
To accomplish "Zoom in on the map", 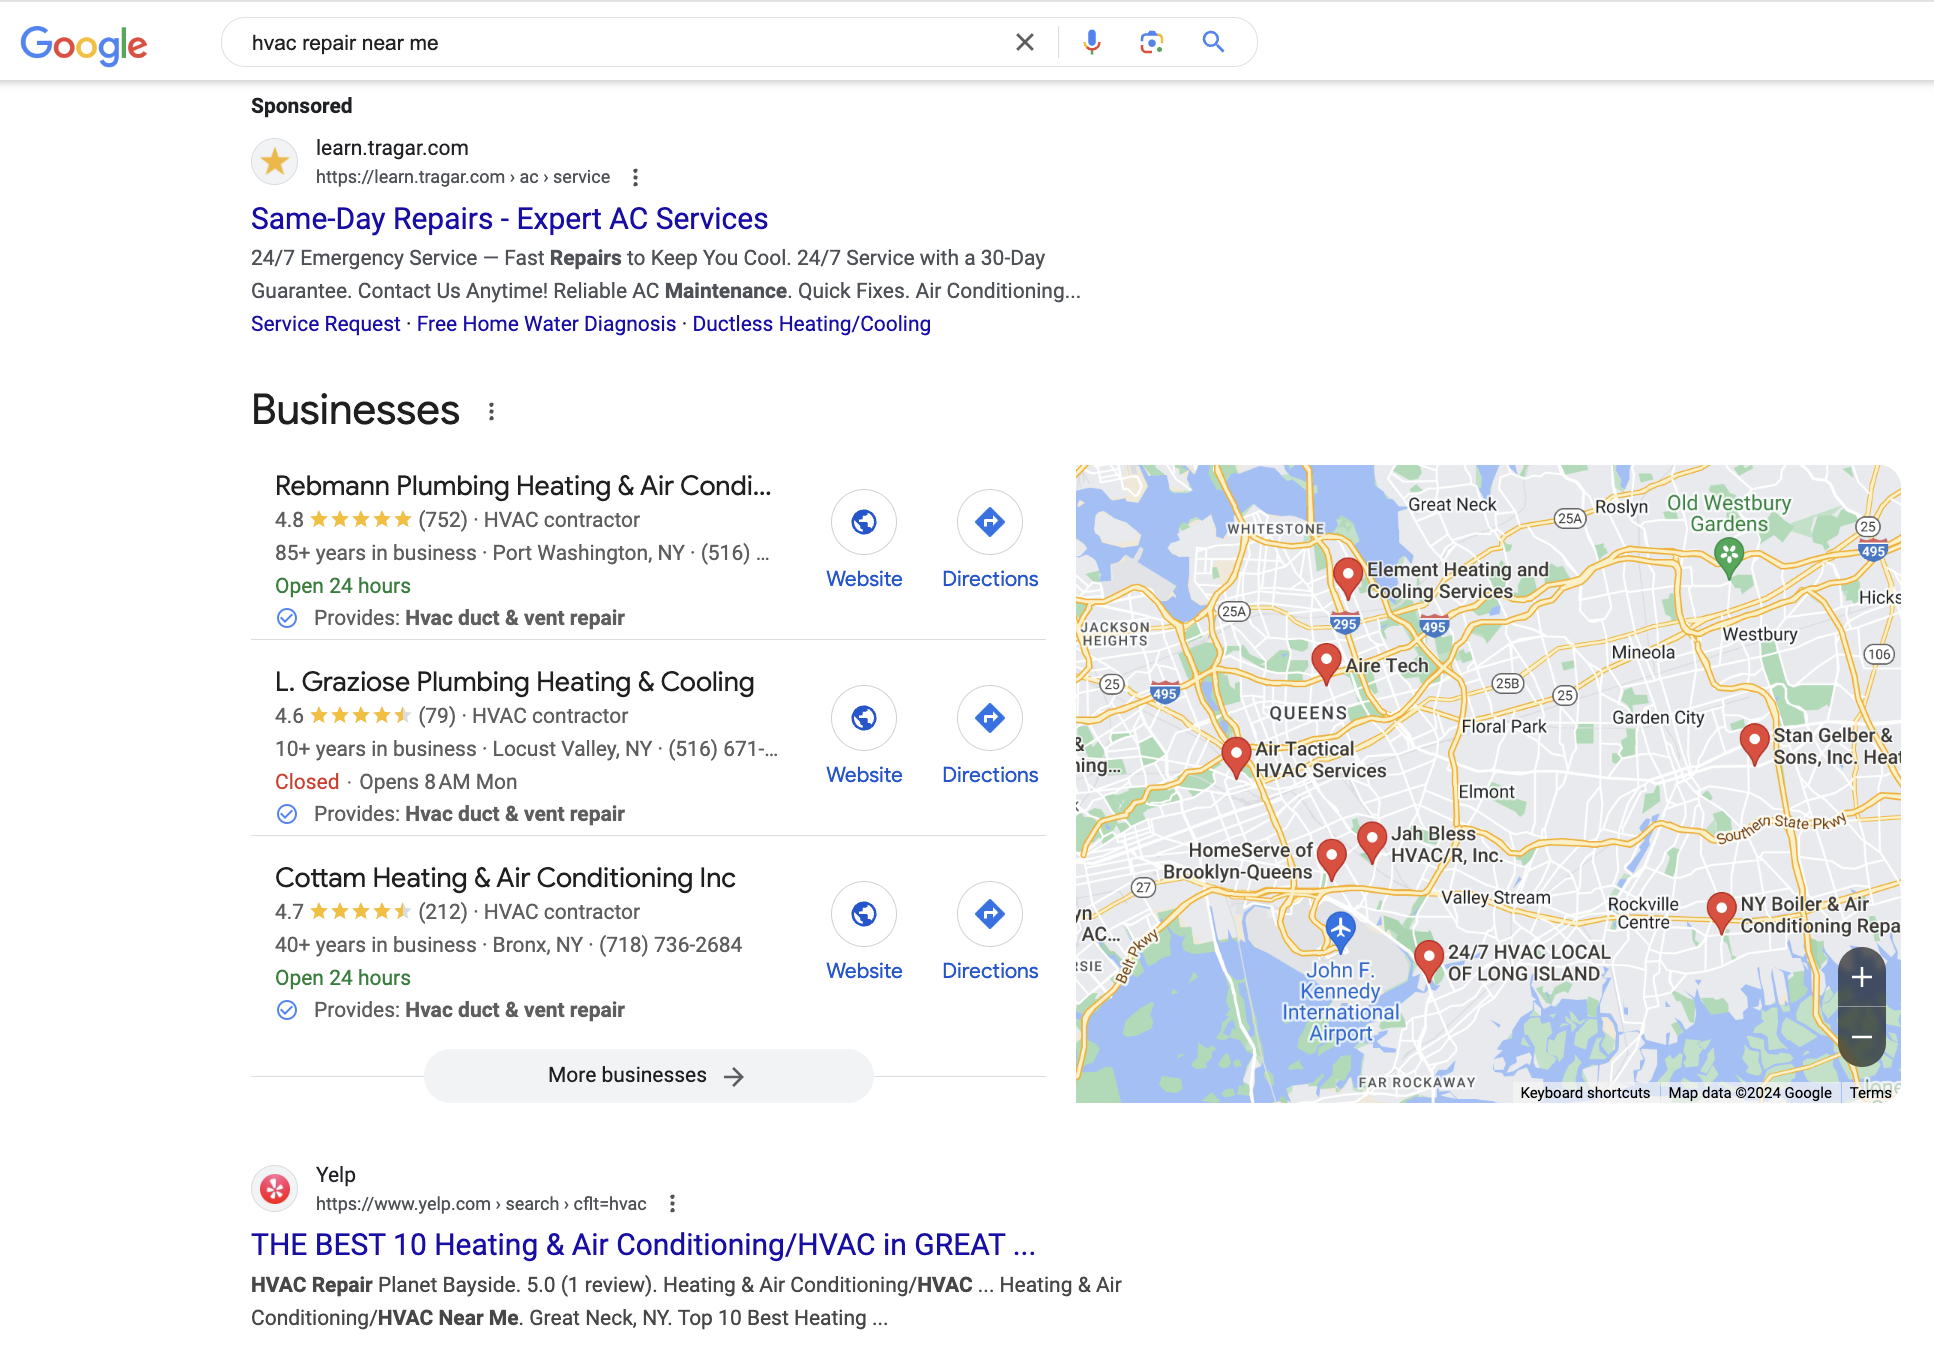I will click(1861, 977).
